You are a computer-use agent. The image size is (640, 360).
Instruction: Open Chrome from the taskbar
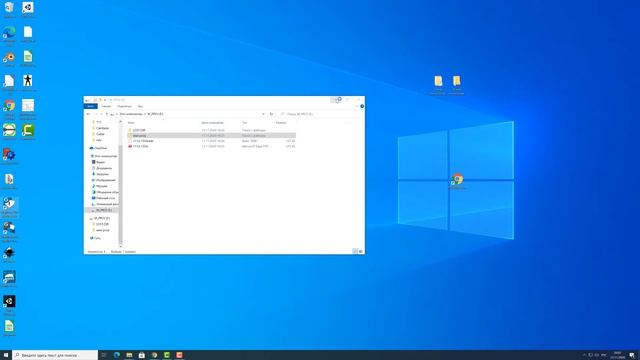[x=154, y=355]
